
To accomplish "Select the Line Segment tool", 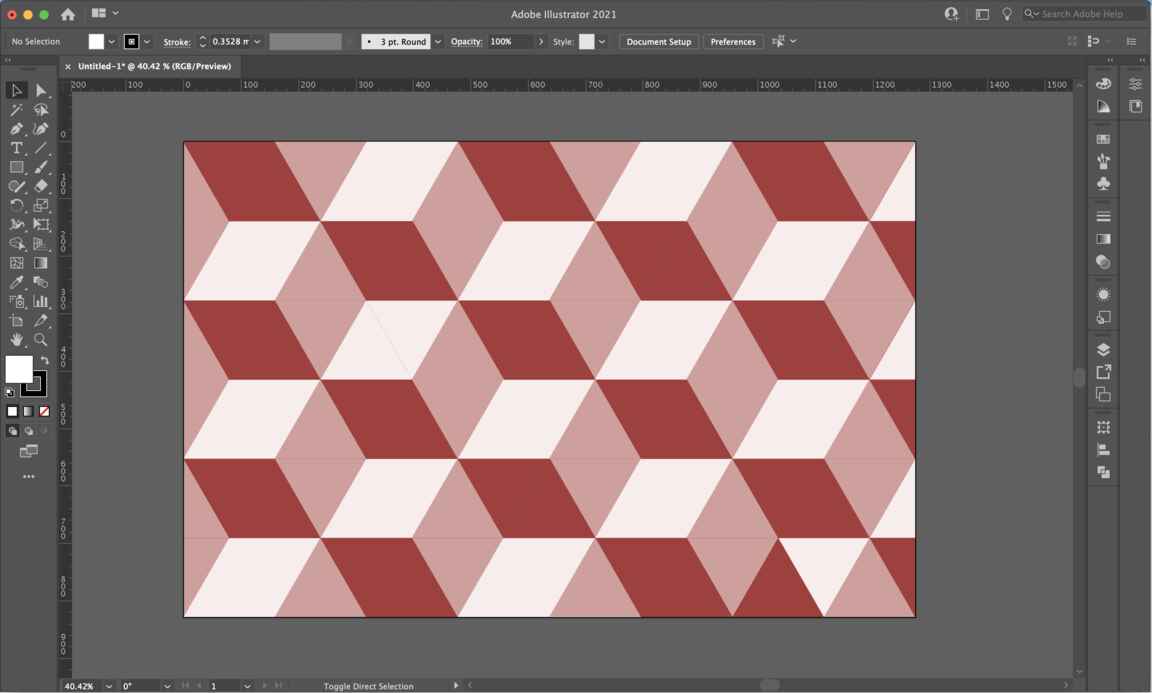I will point(40,148).
